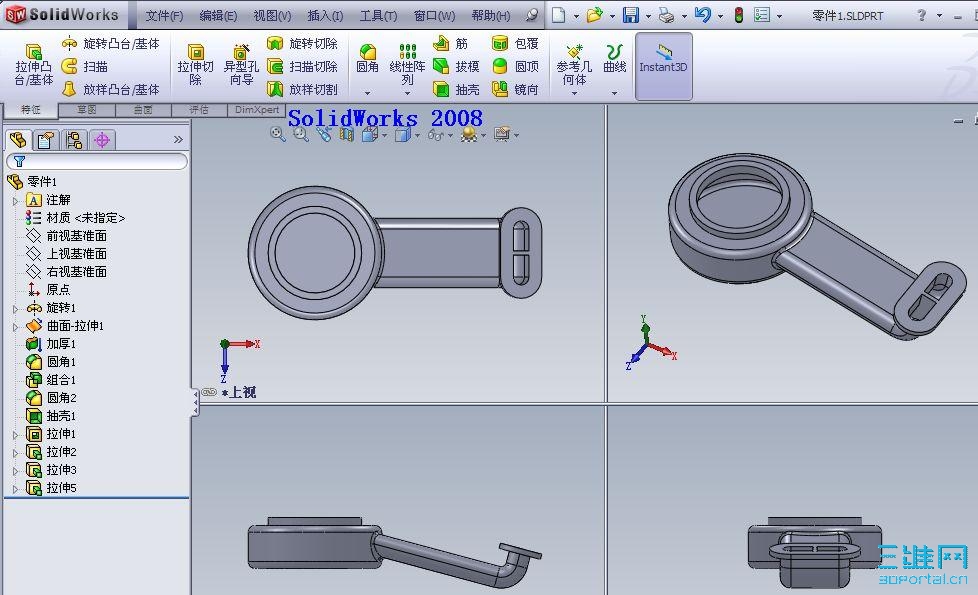Screen dimensions: 978x595
Task: Select the Draft (拔模) tool
Action: [456, 66]
